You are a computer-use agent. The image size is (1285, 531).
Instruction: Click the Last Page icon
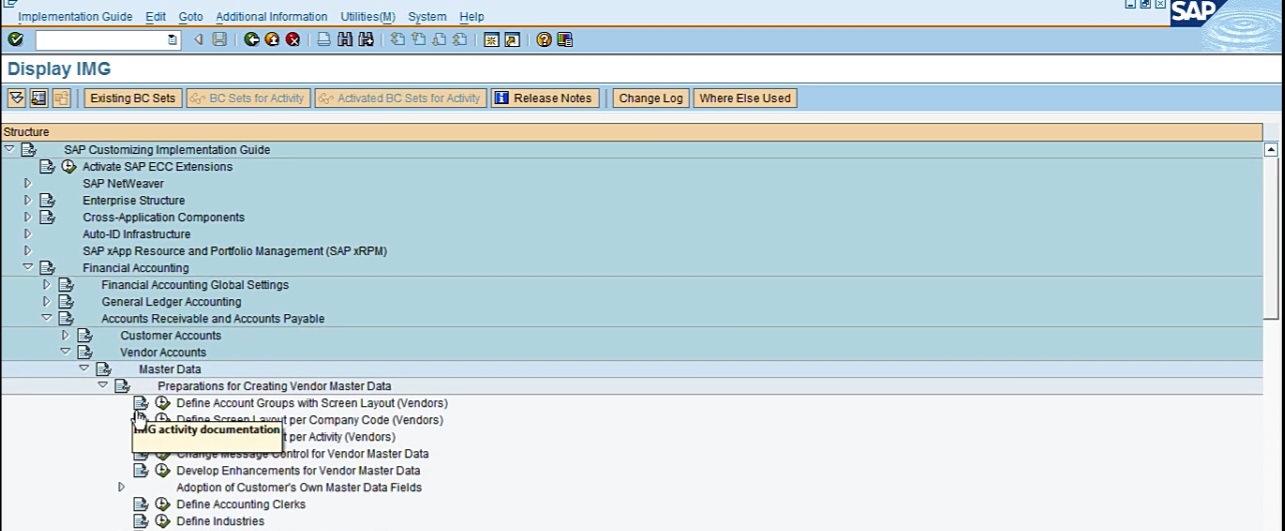460,40
